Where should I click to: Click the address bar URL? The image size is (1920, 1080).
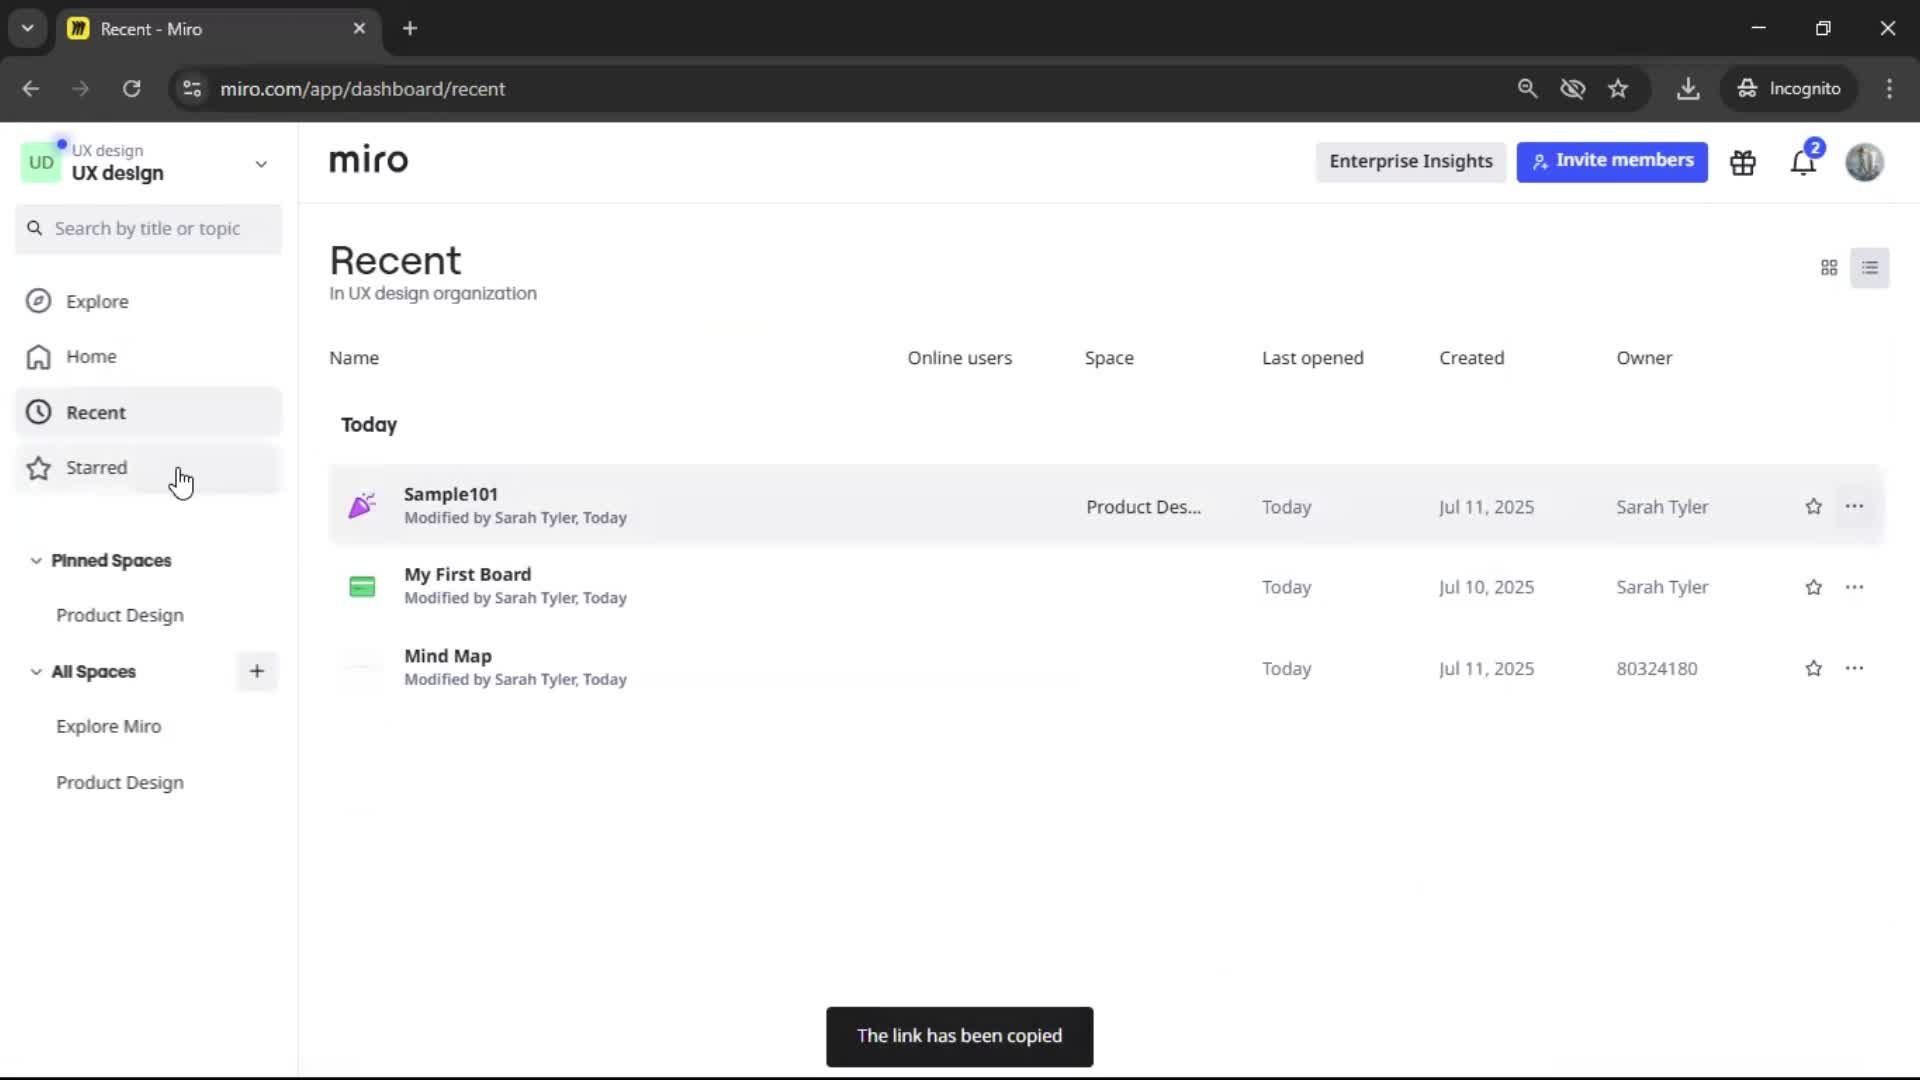pyautogui.click(x=362, y=89)
